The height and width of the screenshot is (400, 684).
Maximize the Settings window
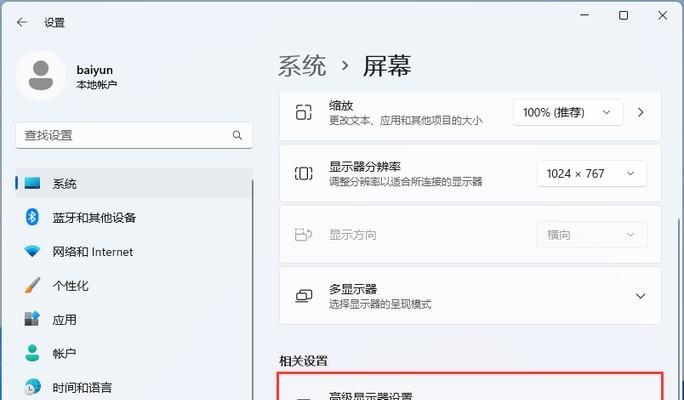pos(624,15)
